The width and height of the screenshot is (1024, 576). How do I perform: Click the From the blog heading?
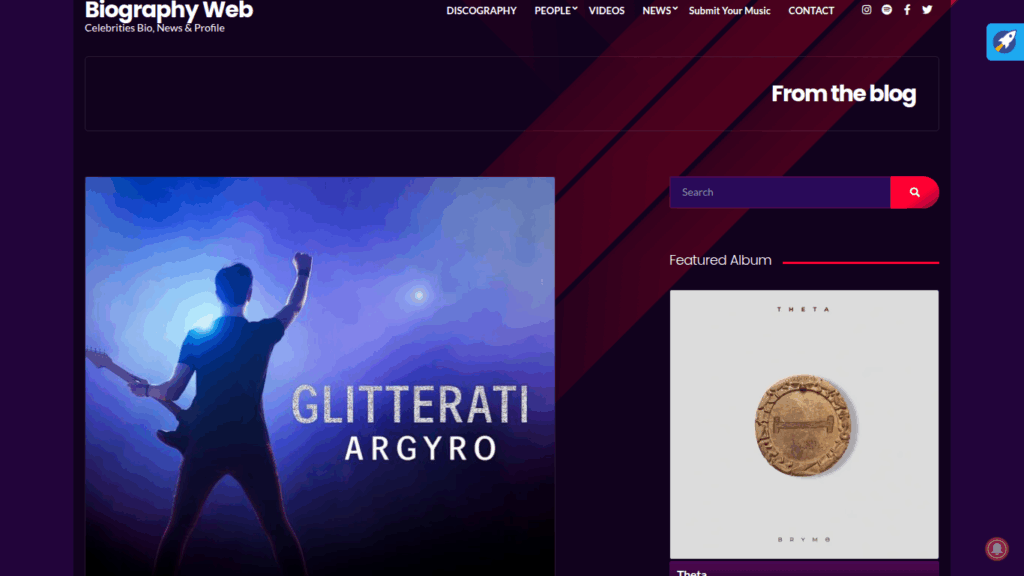click(843, 93)
